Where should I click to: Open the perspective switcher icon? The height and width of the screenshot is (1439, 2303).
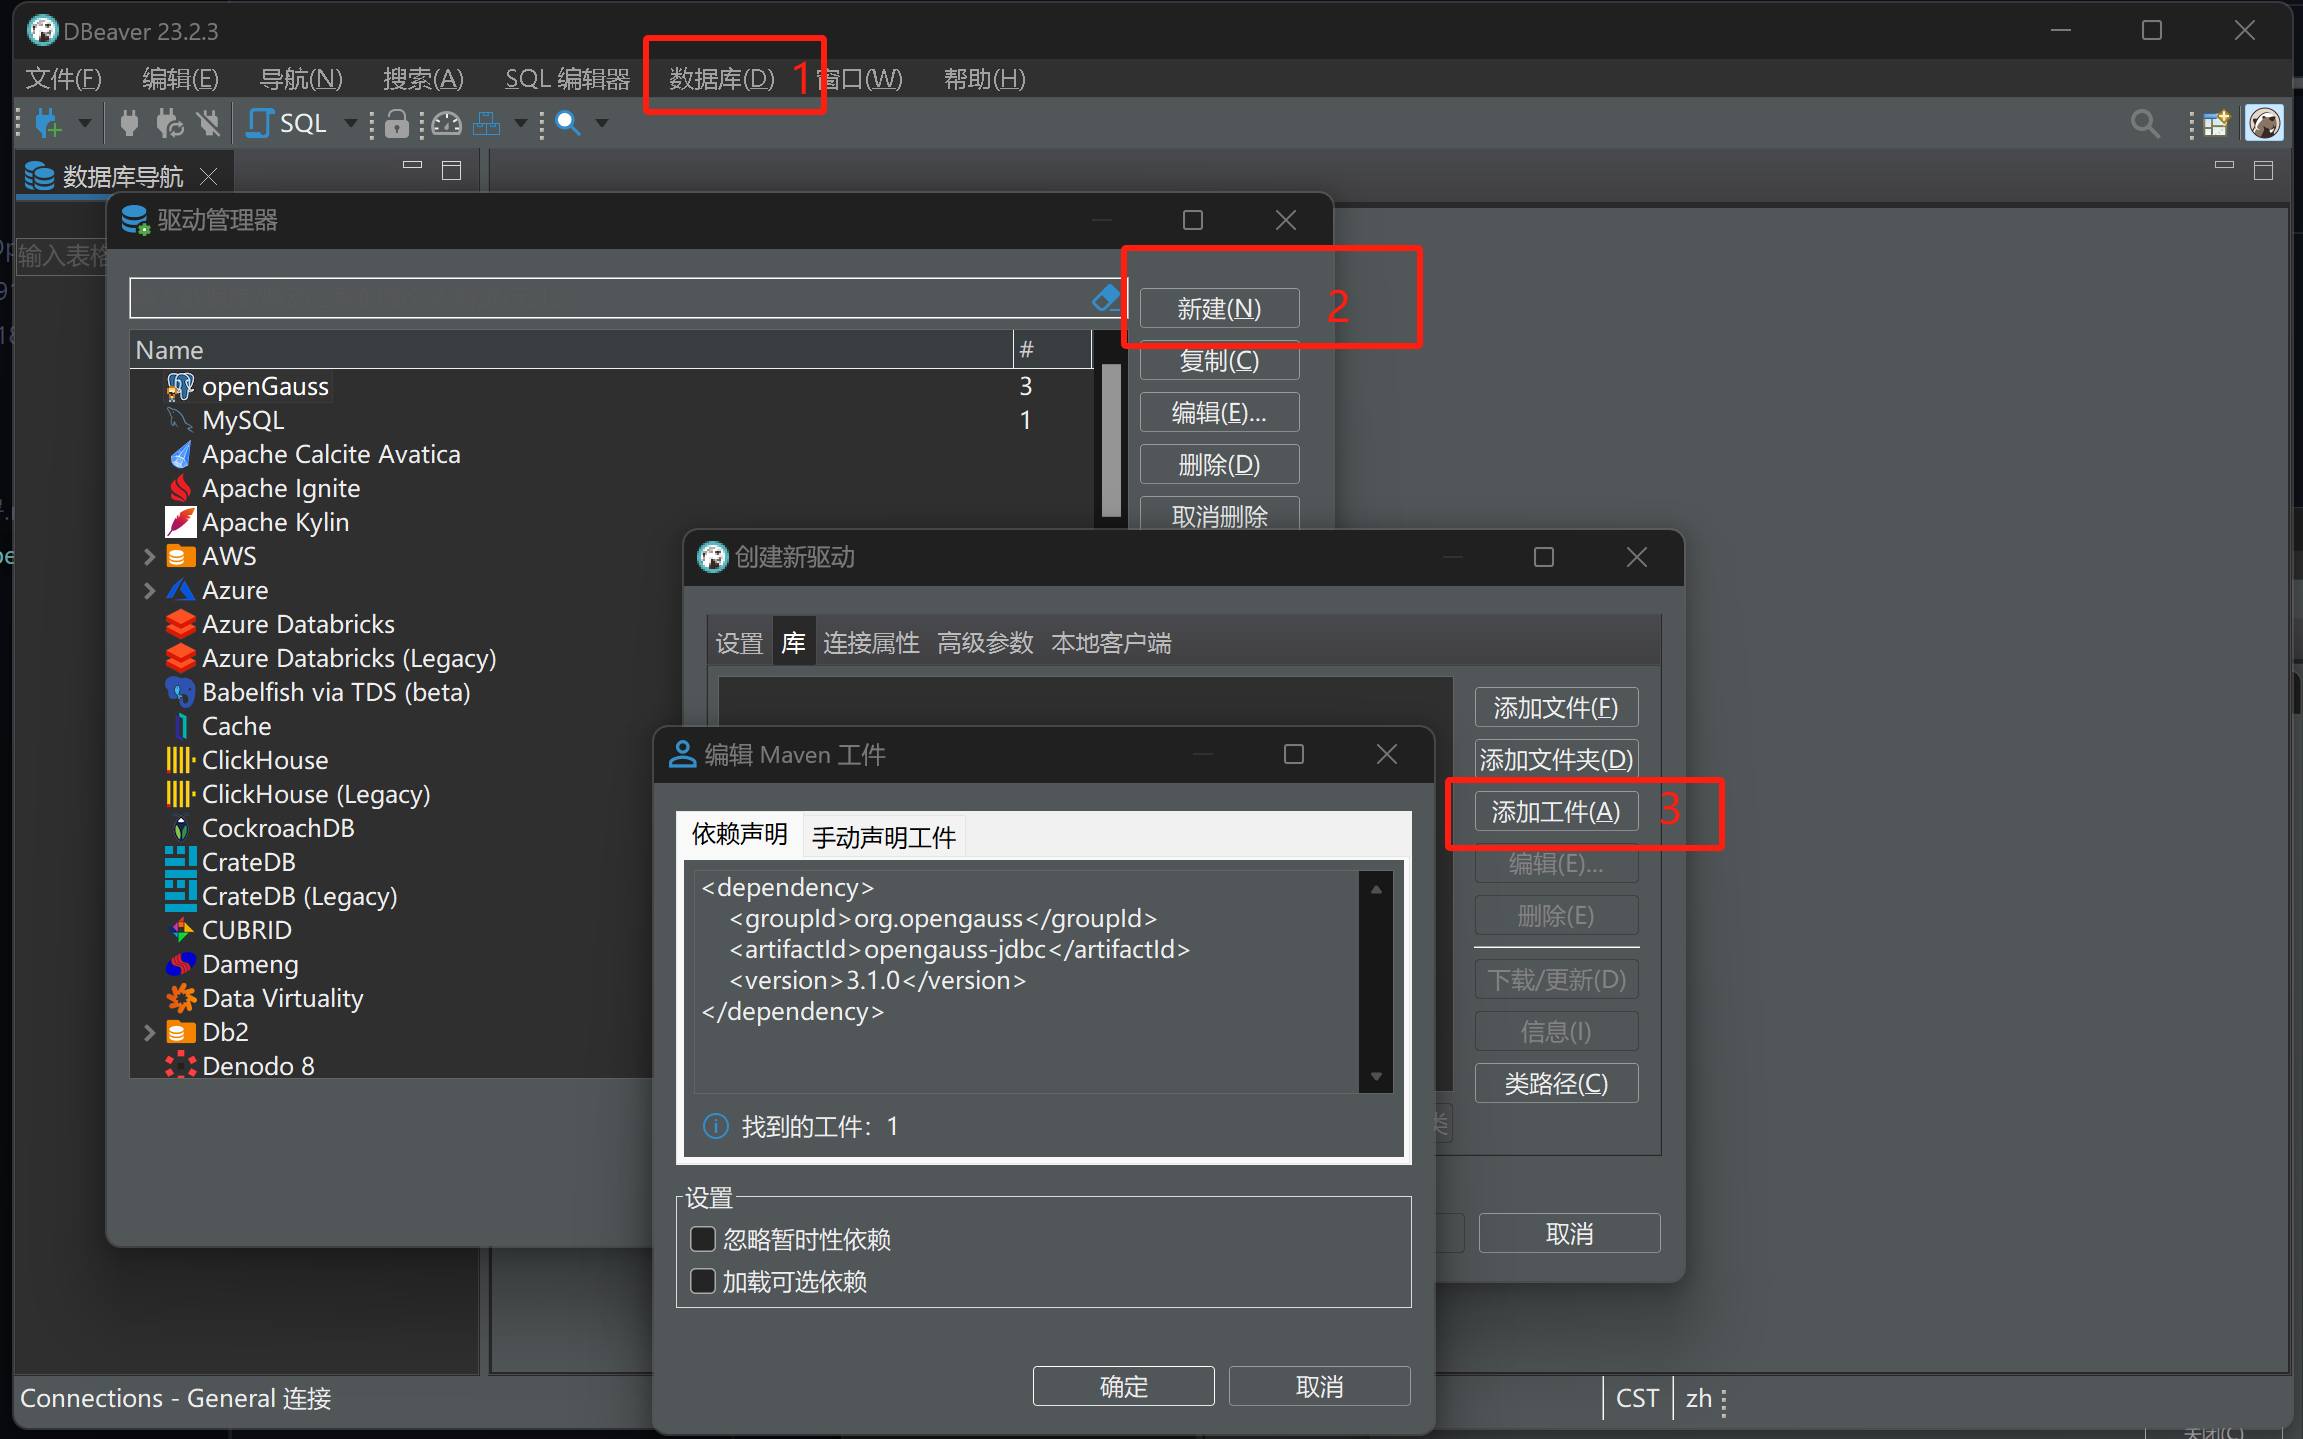pos(2216,123)
